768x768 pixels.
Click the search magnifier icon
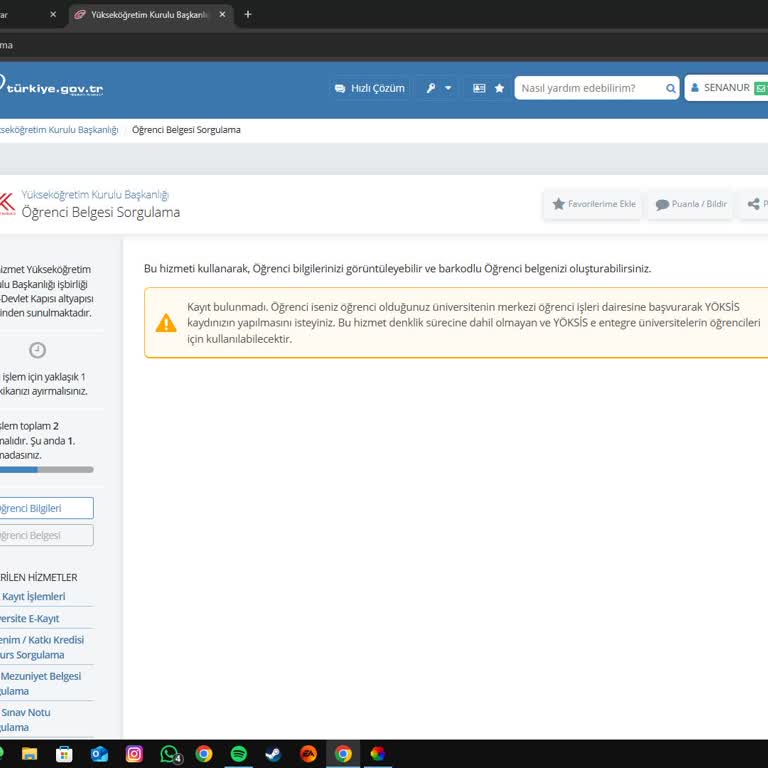click(x=671, y=88)
